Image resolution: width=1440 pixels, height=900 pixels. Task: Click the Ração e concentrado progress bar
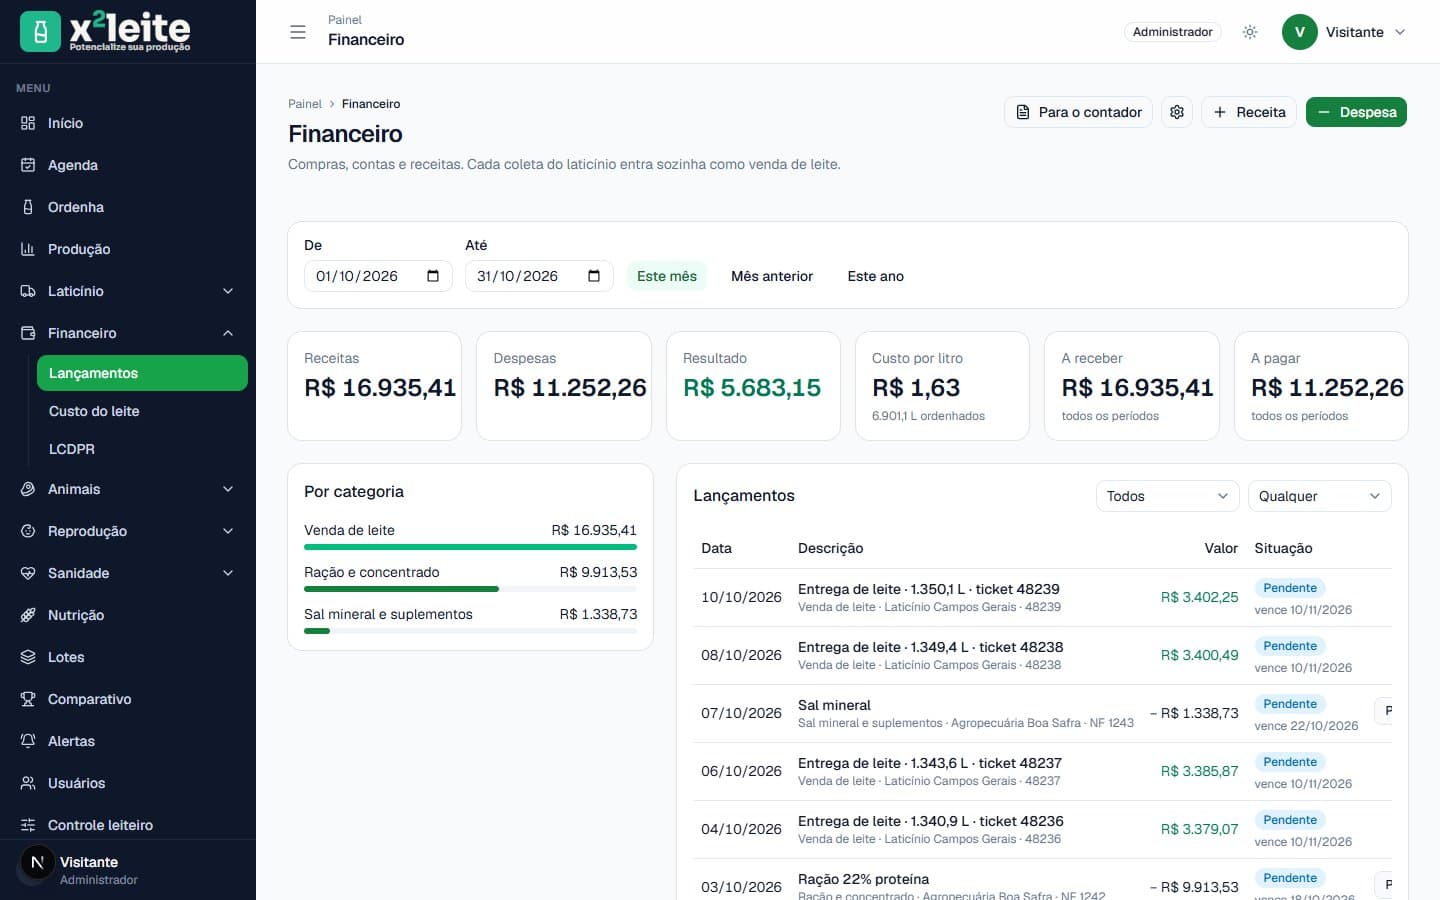[470, 589]
